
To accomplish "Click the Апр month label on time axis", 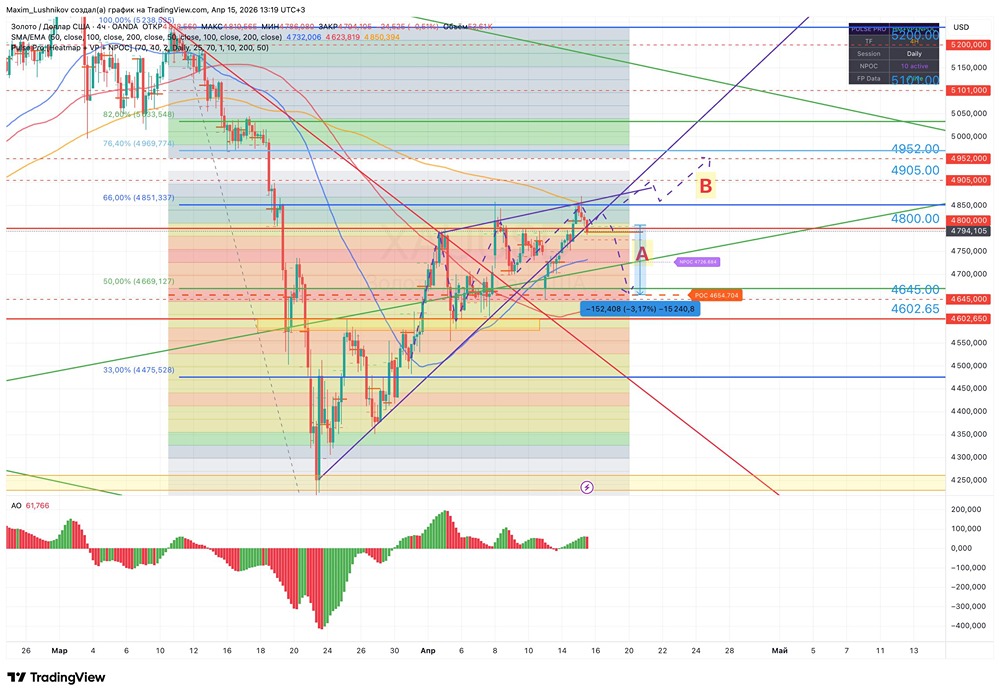I will coord(428,651).
